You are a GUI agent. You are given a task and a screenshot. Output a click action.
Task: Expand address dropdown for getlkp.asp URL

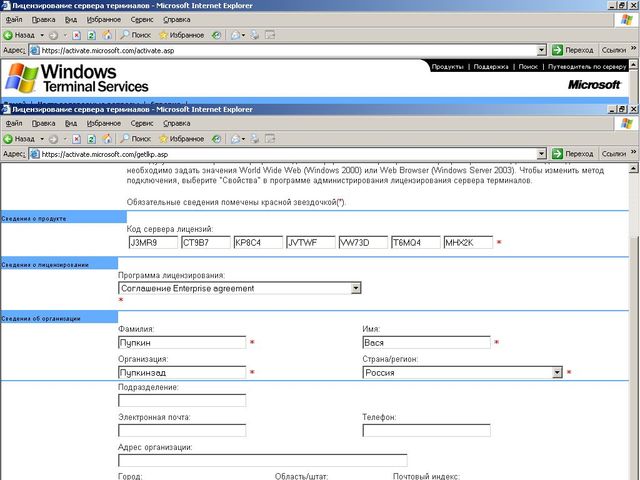pyautogui.click(x=542, y=154)
